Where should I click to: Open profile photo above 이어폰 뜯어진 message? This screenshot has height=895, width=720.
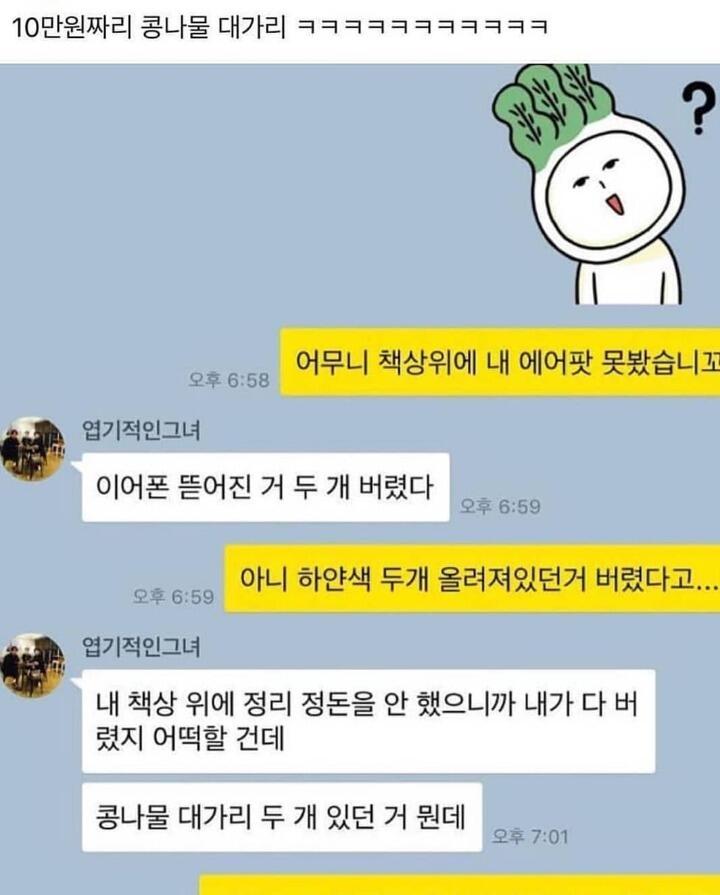point(33,448)
